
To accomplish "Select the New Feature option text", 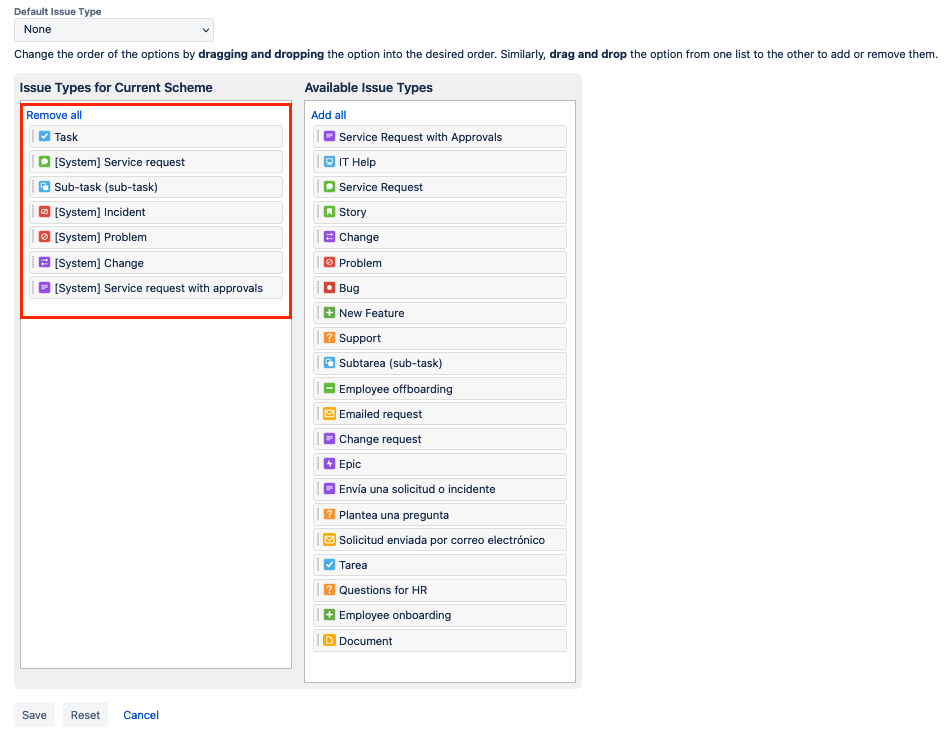I will 372,313.
